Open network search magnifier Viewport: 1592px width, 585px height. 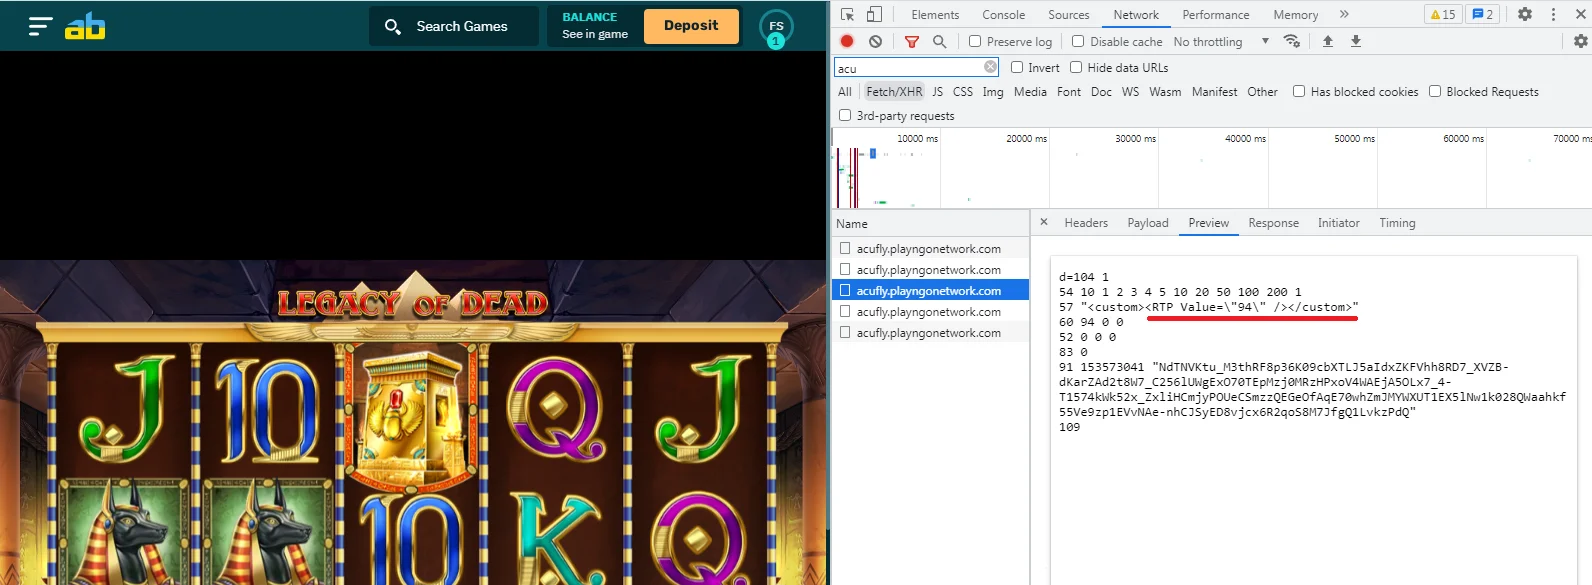[939, 41]
